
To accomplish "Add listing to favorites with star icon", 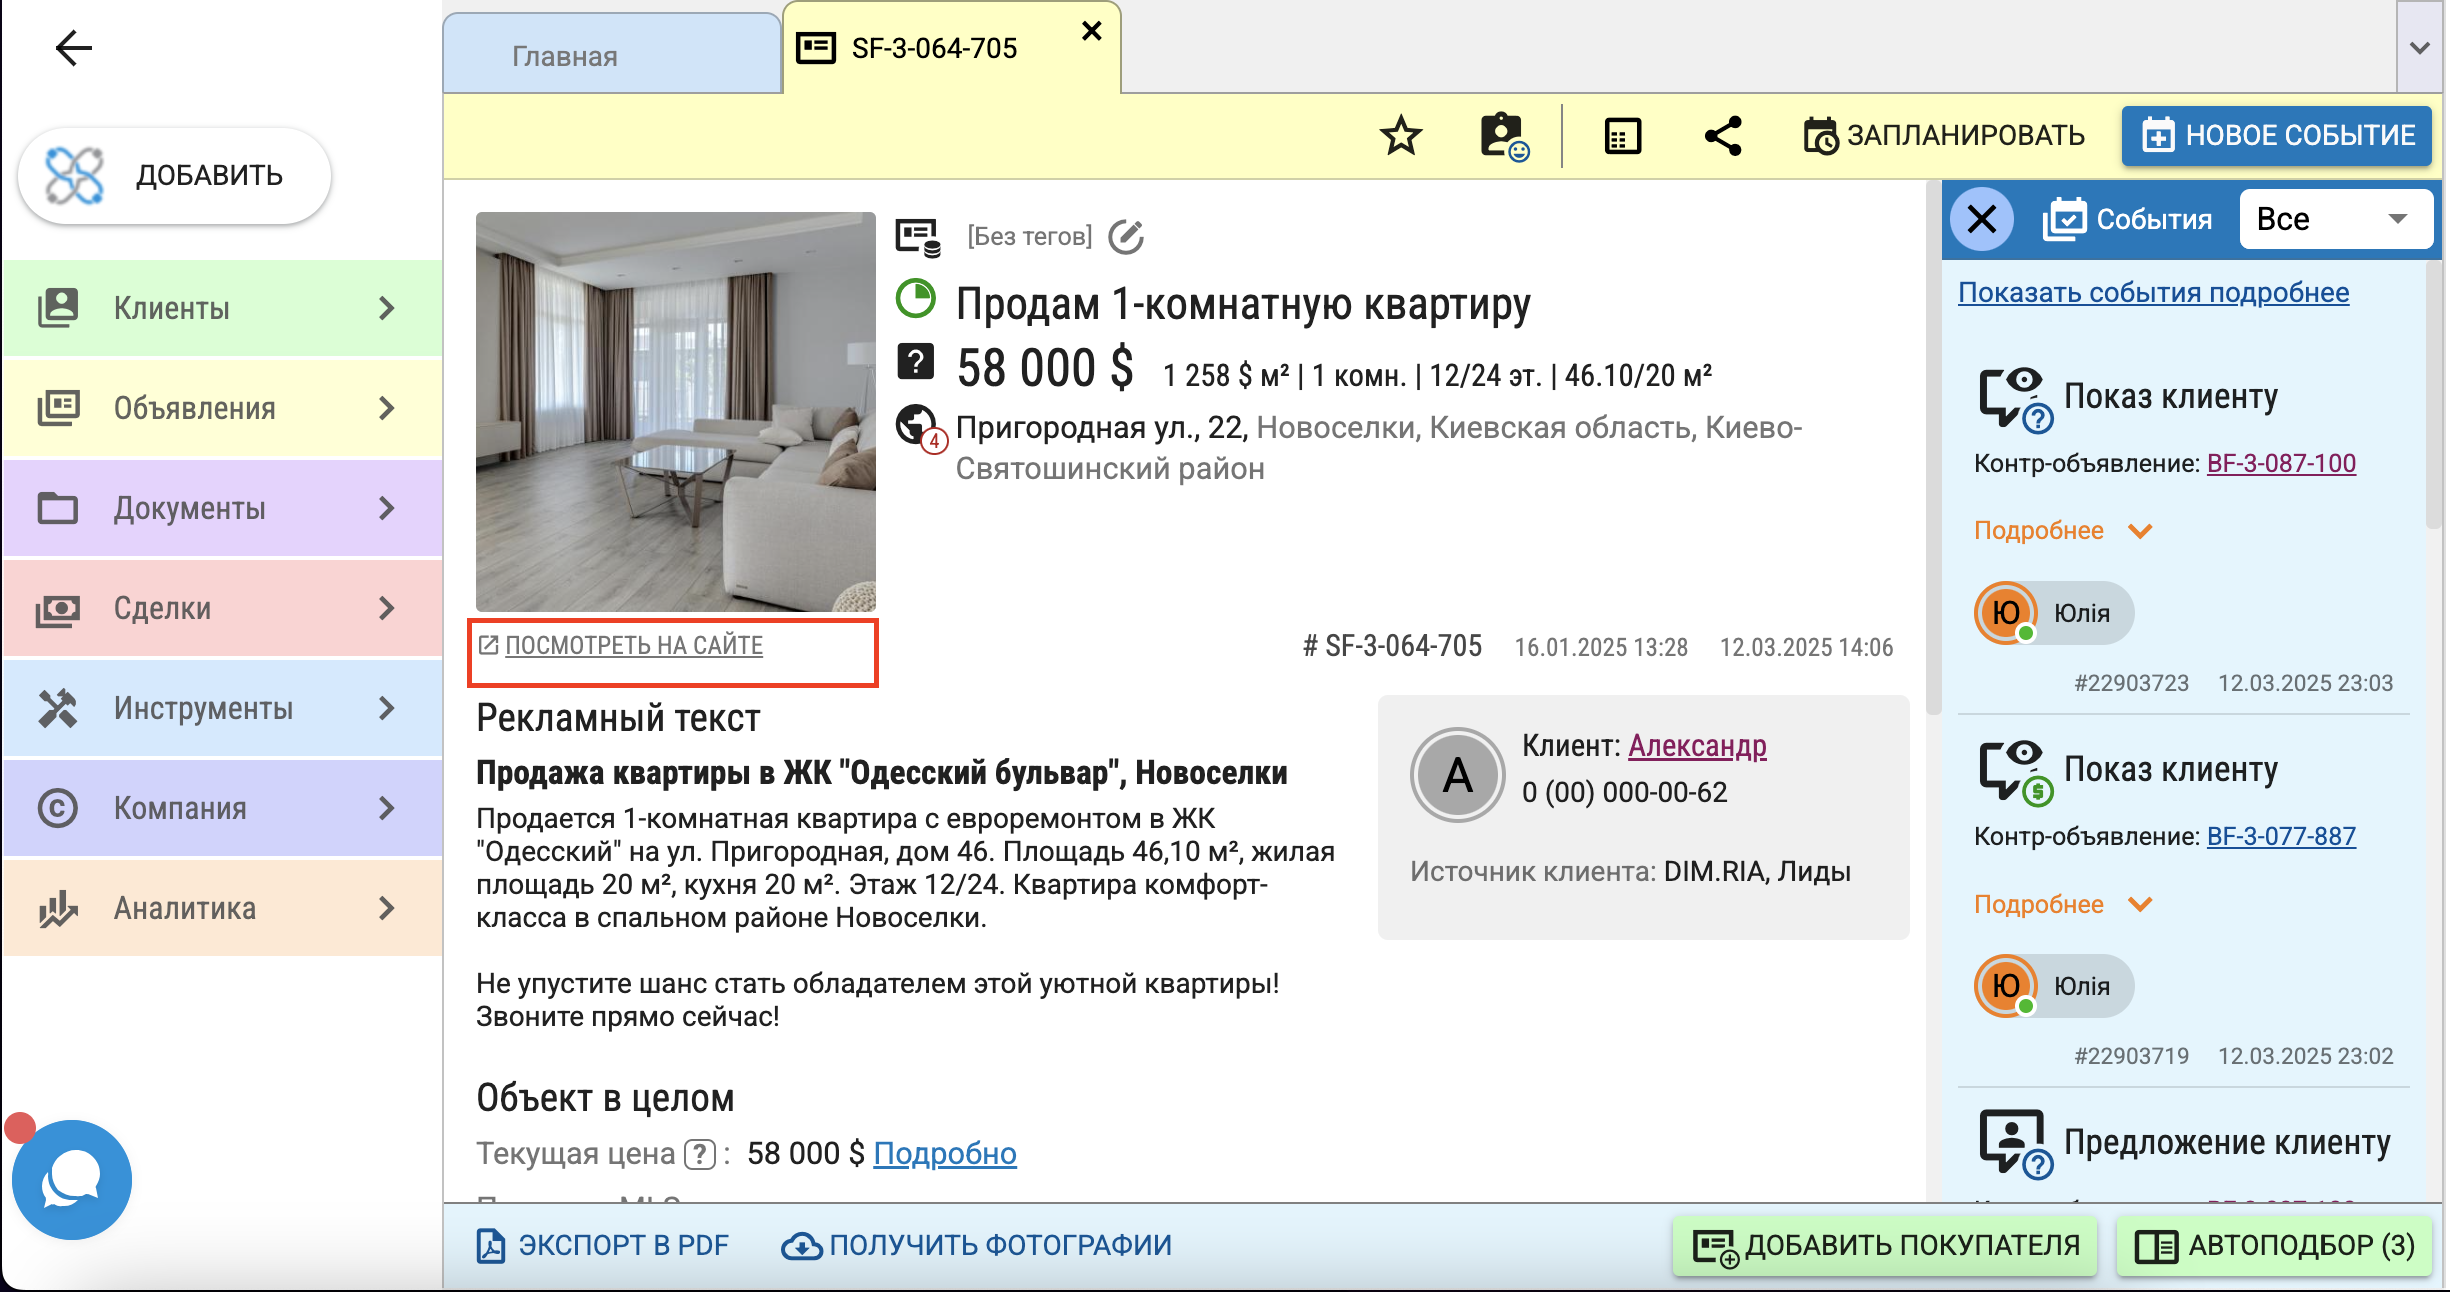I will [x=1401, y=136].
